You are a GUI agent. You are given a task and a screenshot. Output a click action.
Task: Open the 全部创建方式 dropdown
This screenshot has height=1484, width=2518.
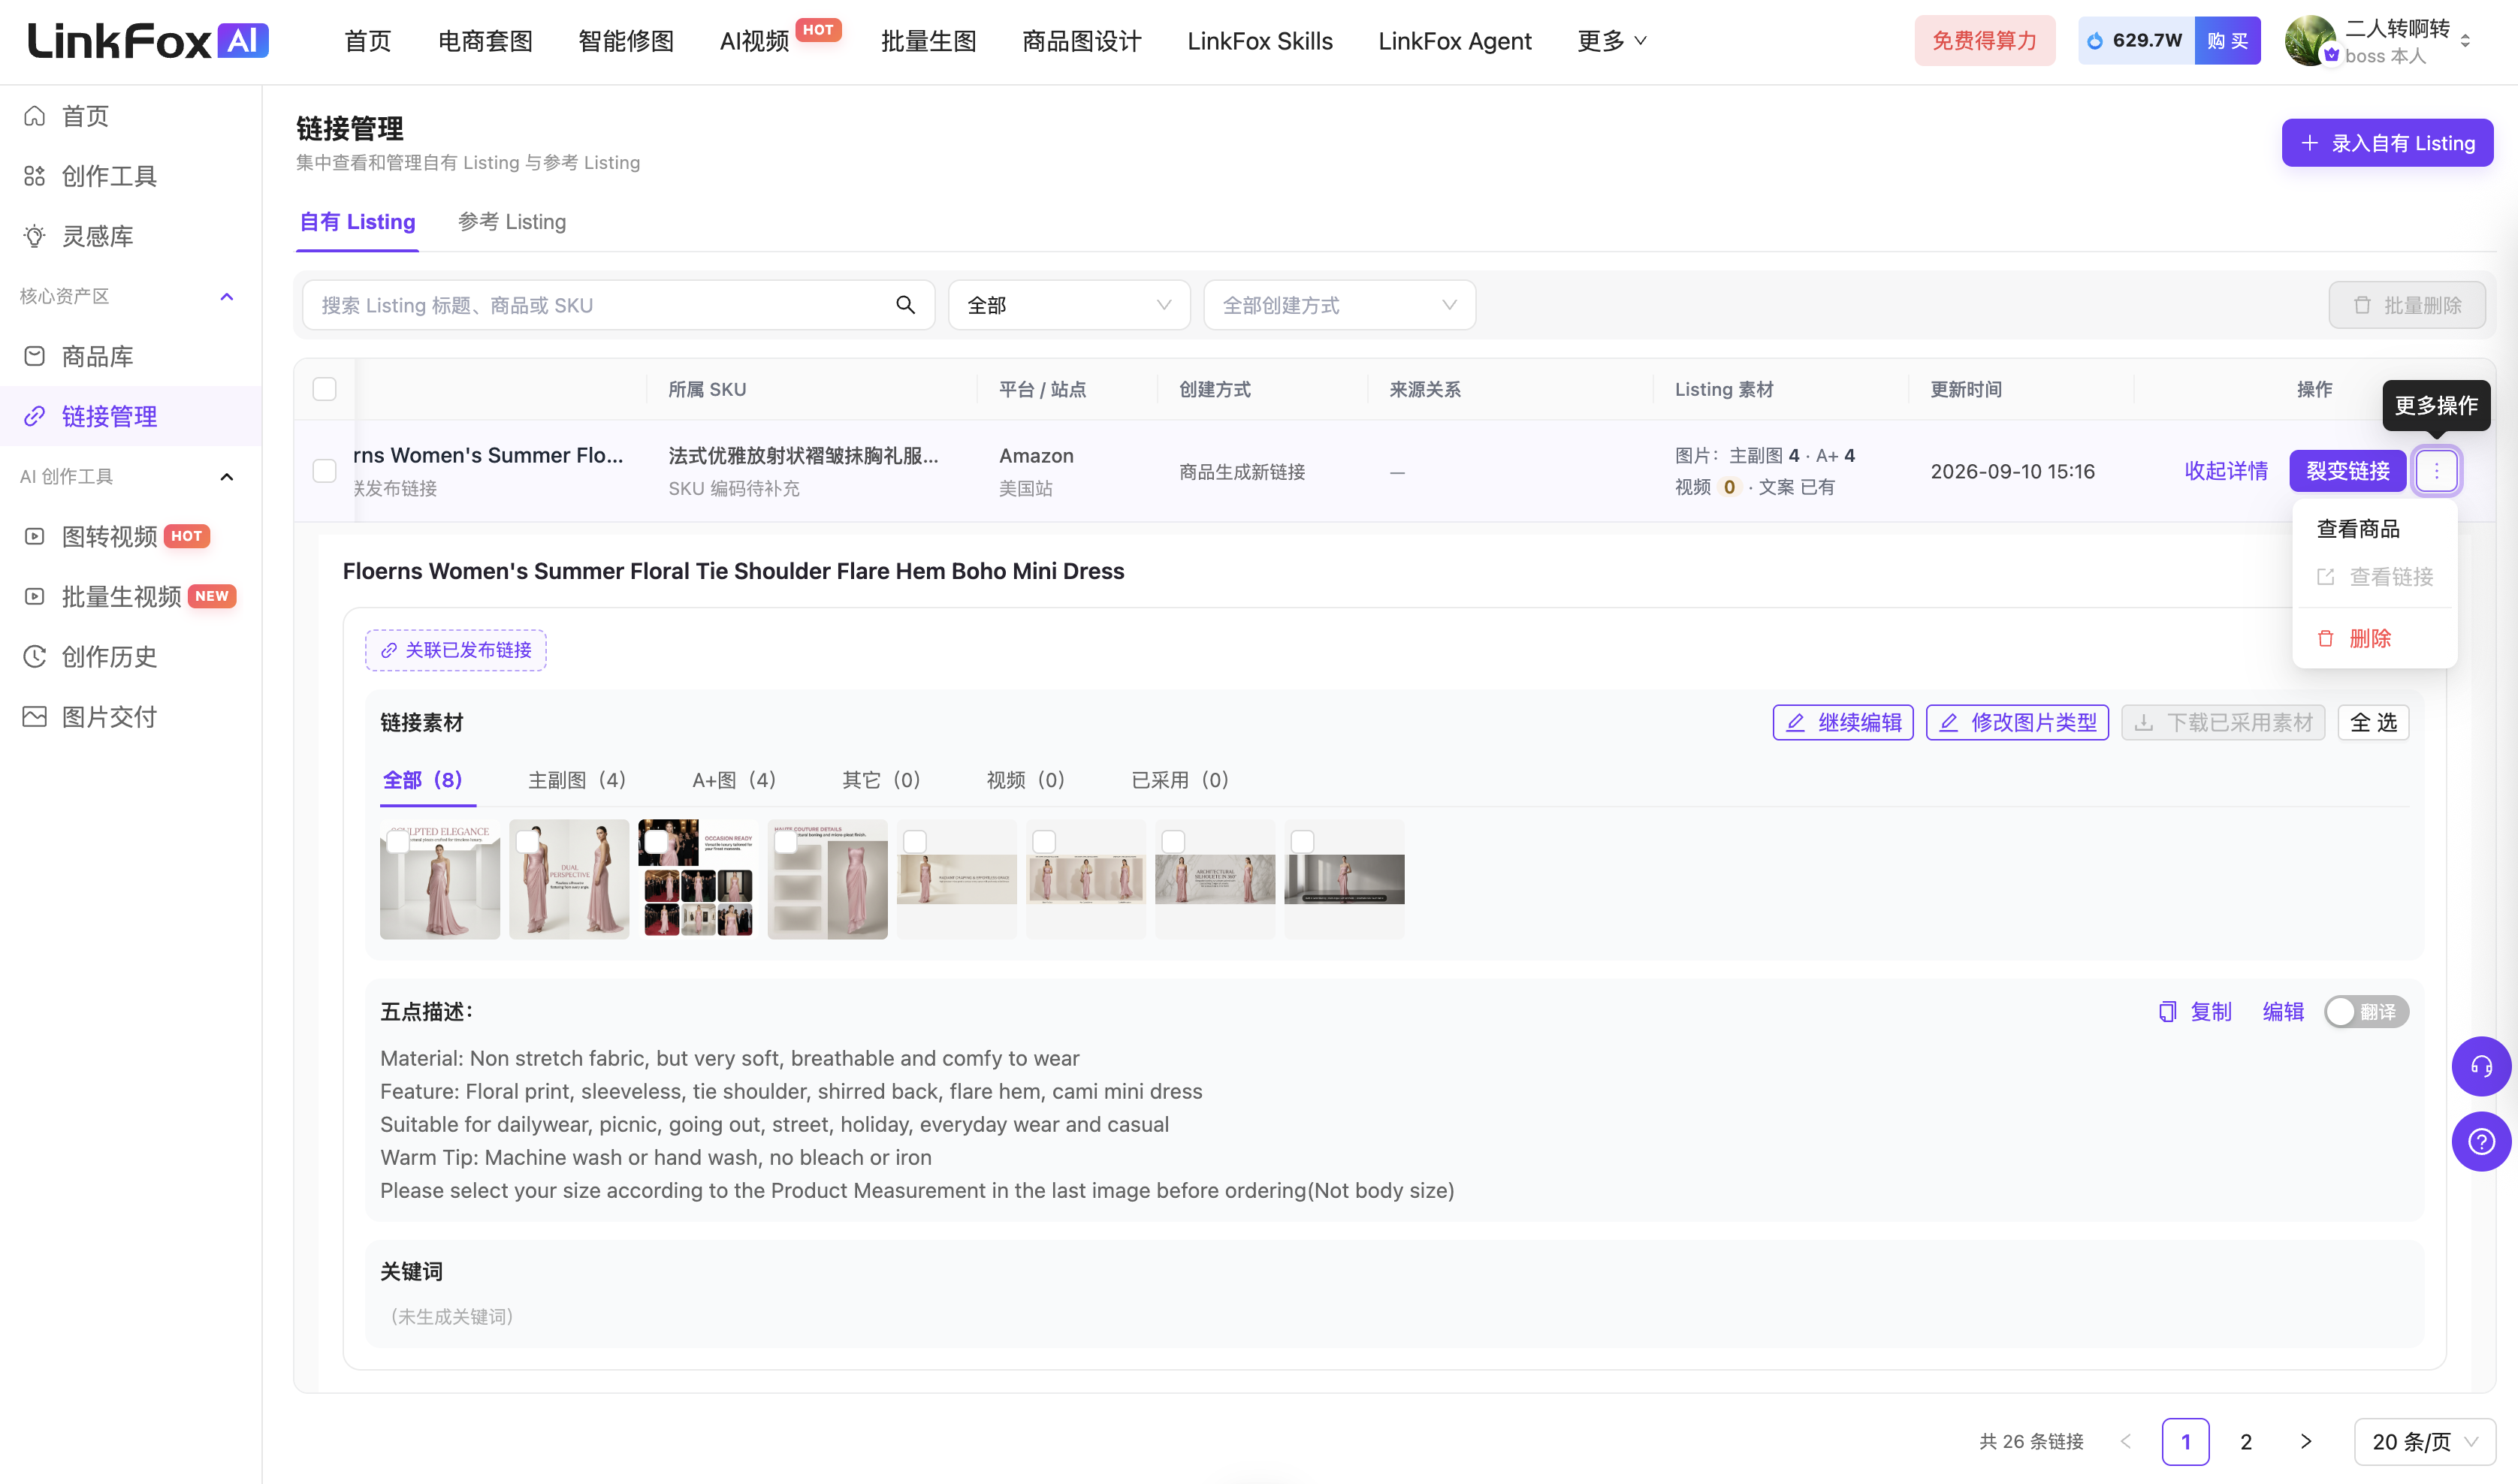1339,305
